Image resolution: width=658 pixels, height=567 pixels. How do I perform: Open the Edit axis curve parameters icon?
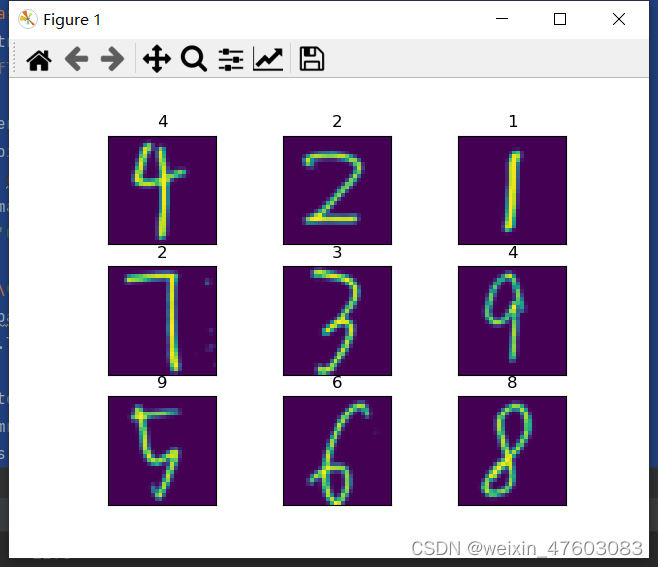coord(268,59)
